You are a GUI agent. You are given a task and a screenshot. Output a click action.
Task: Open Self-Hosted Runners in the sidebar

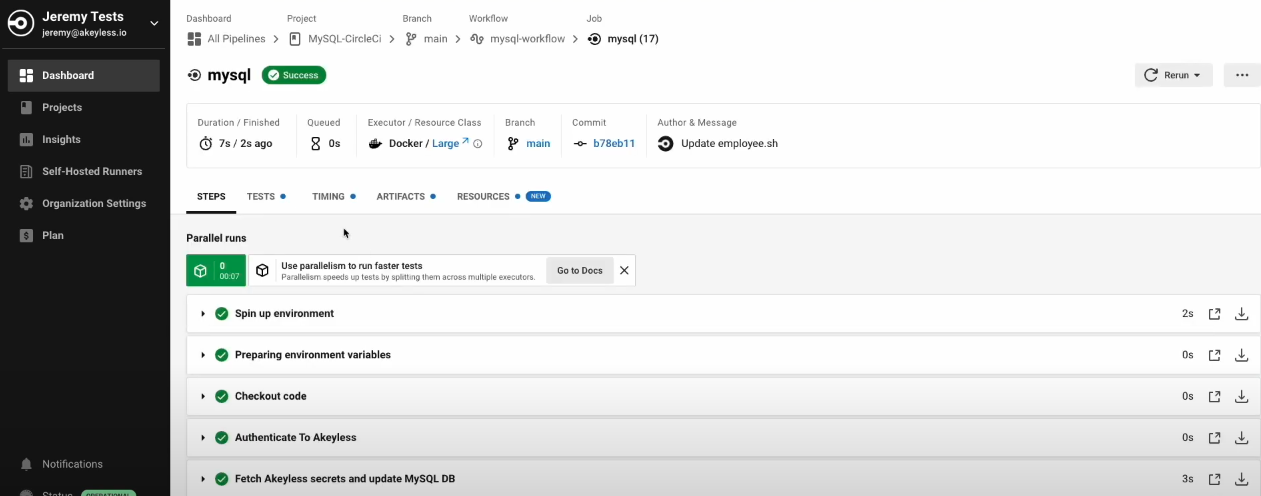click(84, 171)
